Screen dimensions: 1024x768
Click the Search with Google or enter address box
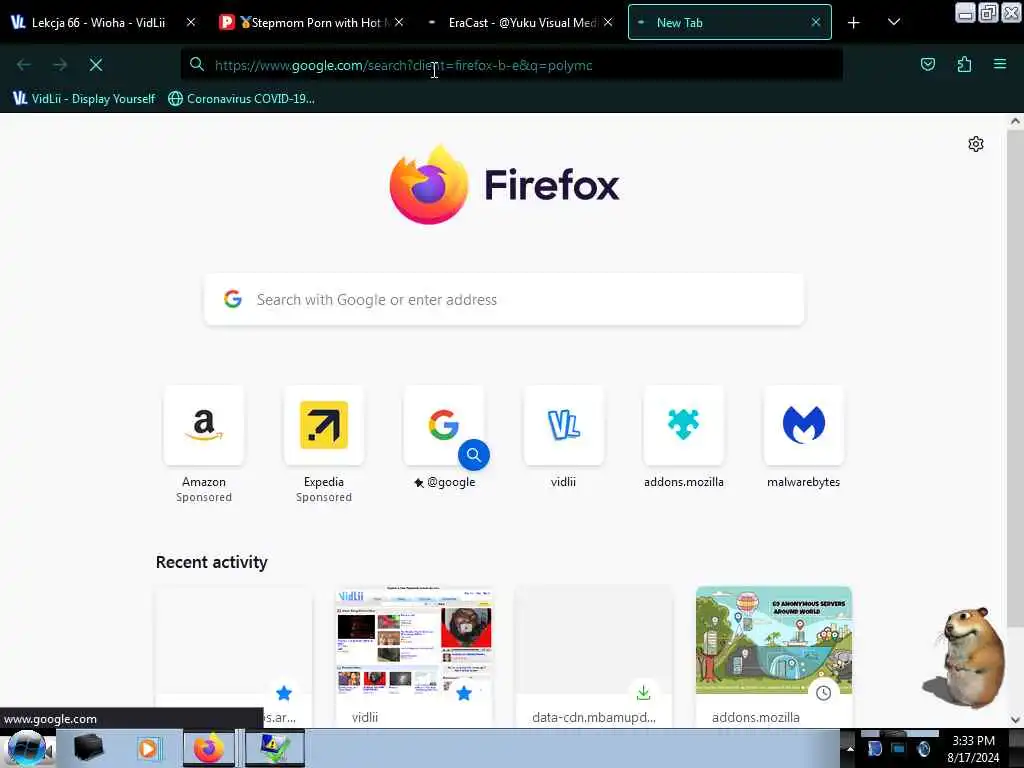click(x=504, y=300)
